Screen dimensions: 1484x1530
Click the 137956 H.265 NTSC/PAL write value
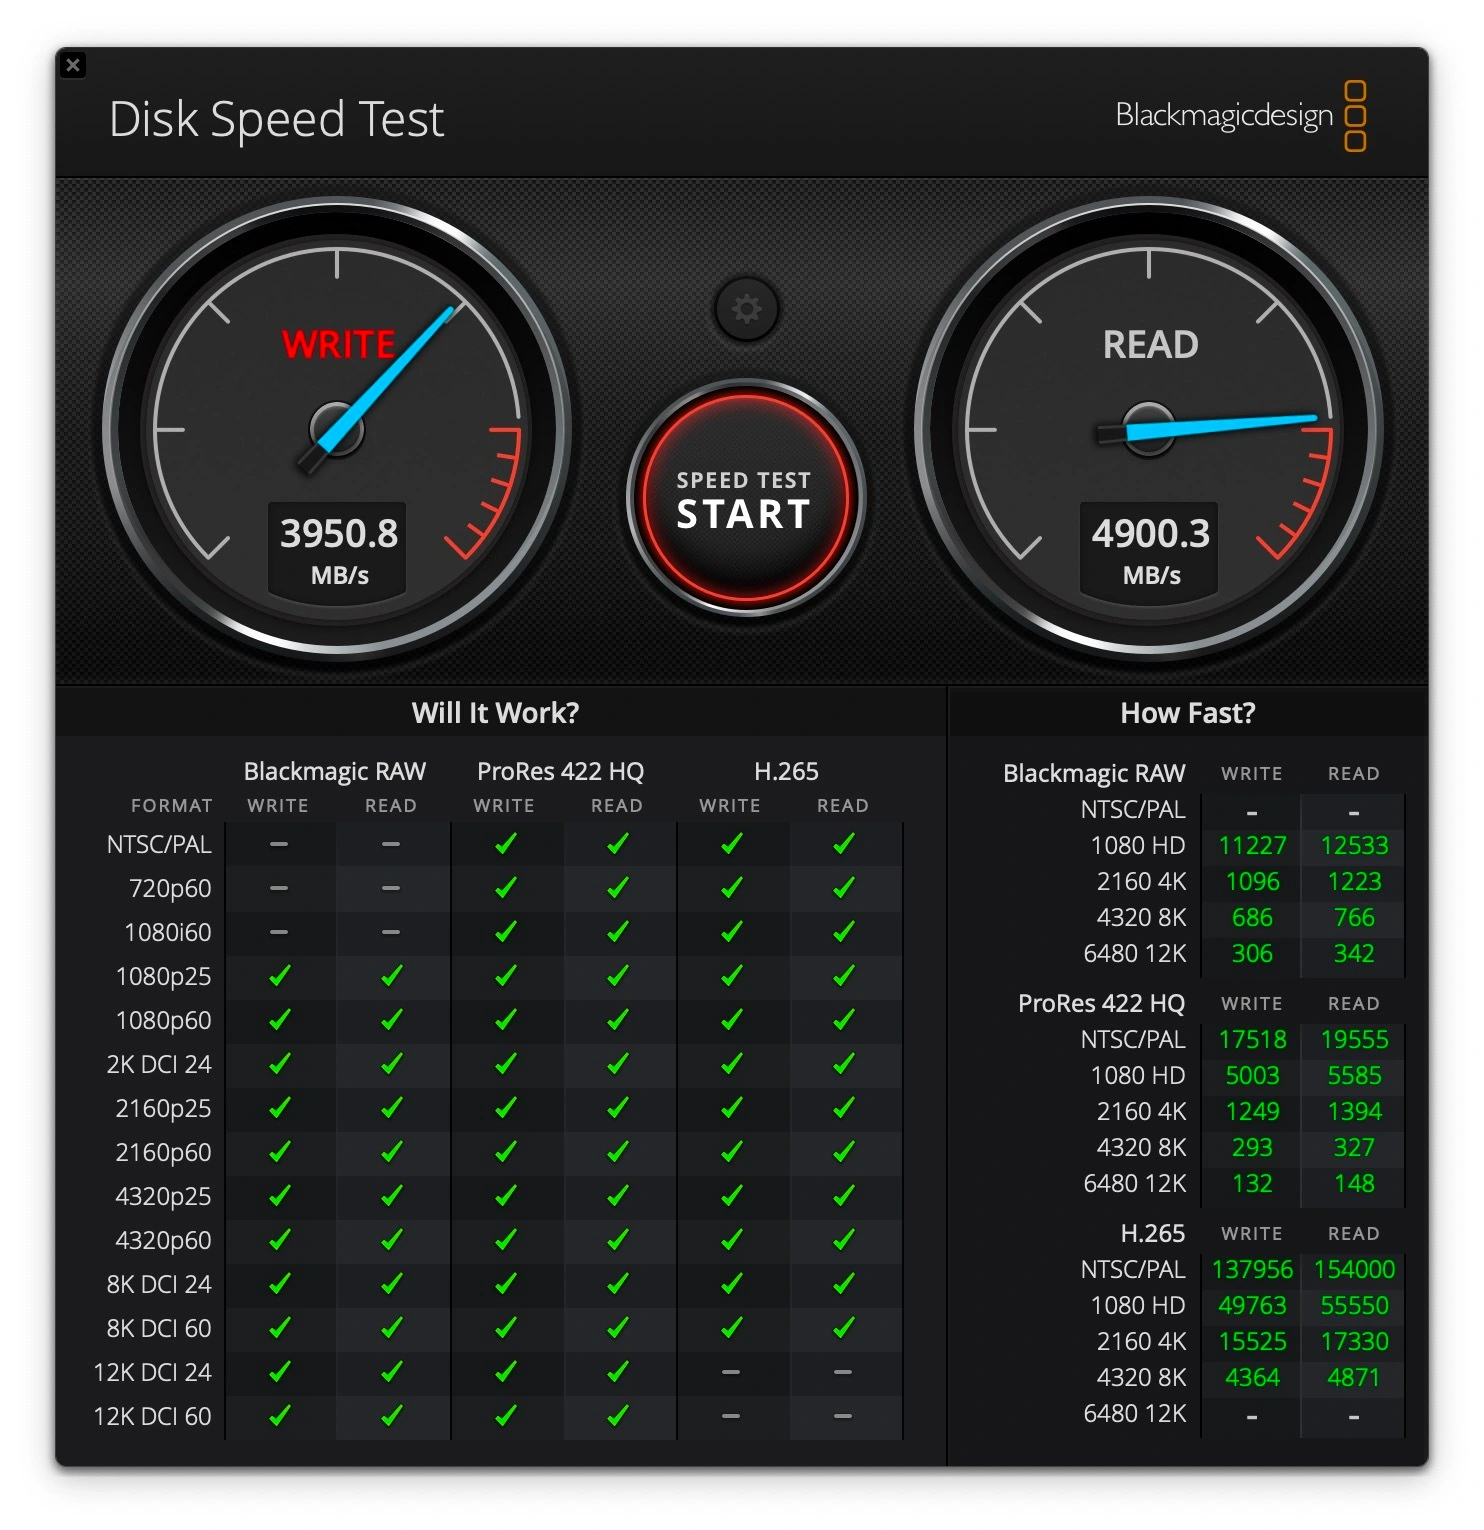coord(1252,1269)
